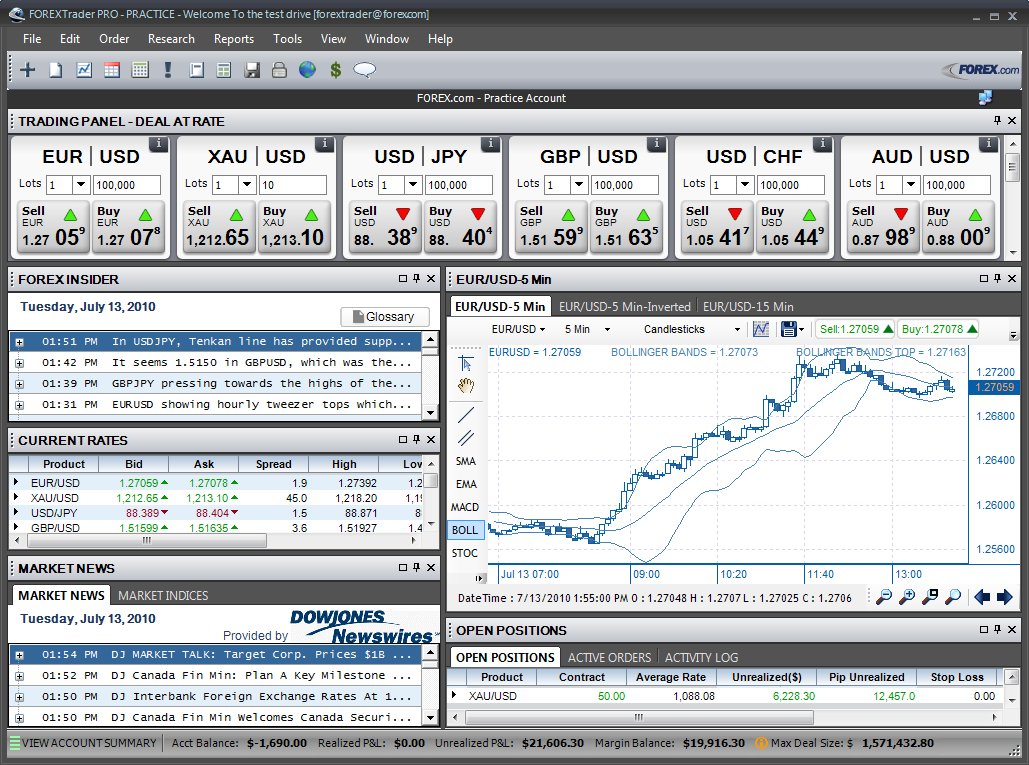Click the floppy disk save icon in toolbar
The width and height of the screenshot is (1029, 765).
point(252,70)
